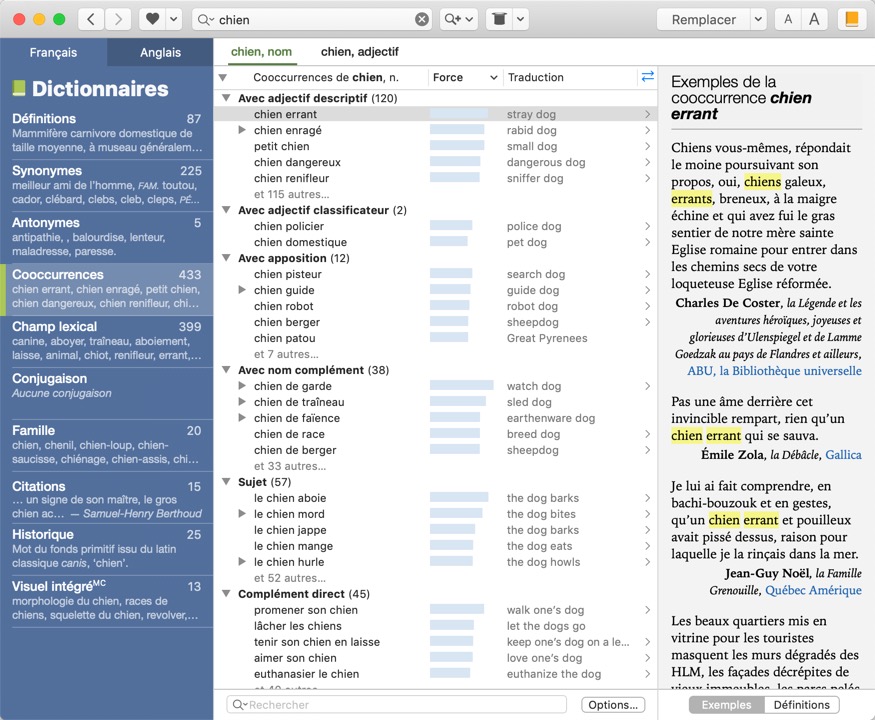Open the Historique dictionary section
The height and width of the screenshot is (720, 875).
click(x=107, y=548)
